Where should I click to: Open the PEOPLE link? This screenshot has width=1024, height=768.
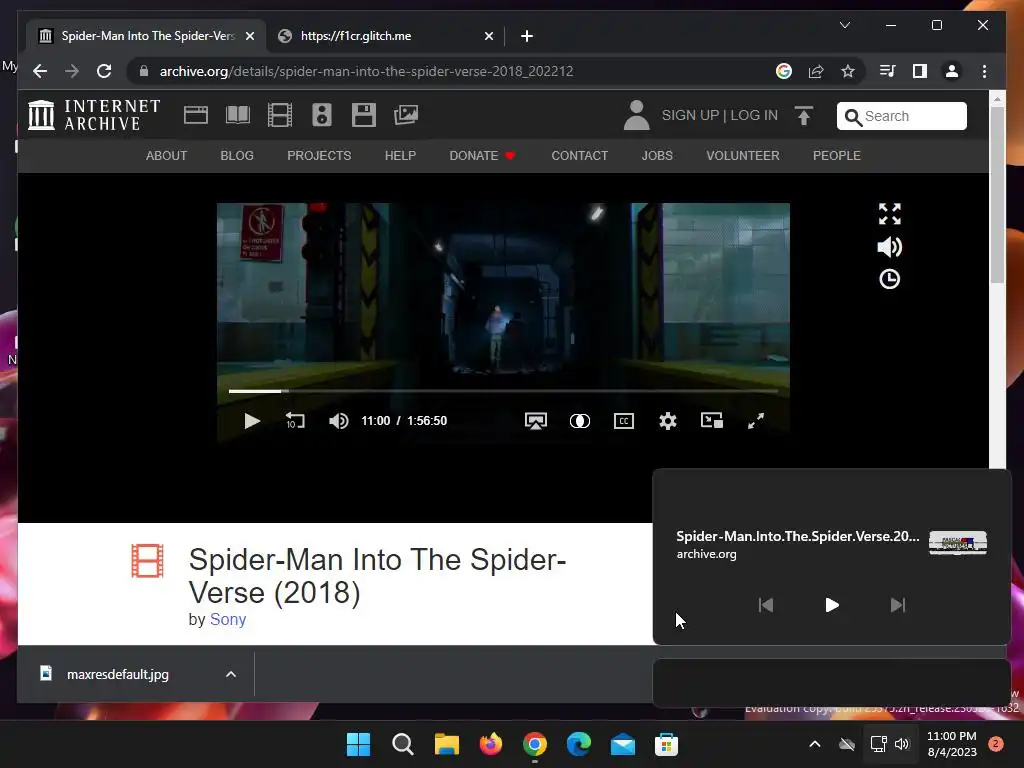[837, 156]
